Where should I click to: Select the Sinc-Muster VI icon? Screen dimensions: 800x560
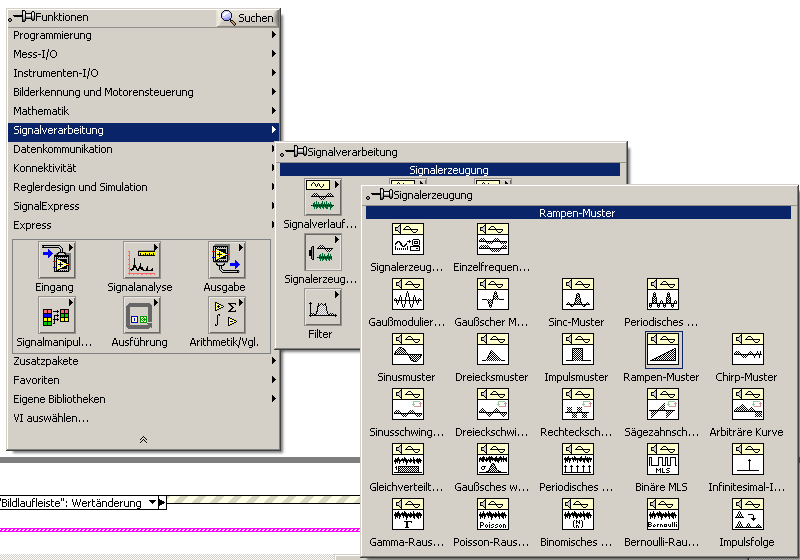pos(578,295)
